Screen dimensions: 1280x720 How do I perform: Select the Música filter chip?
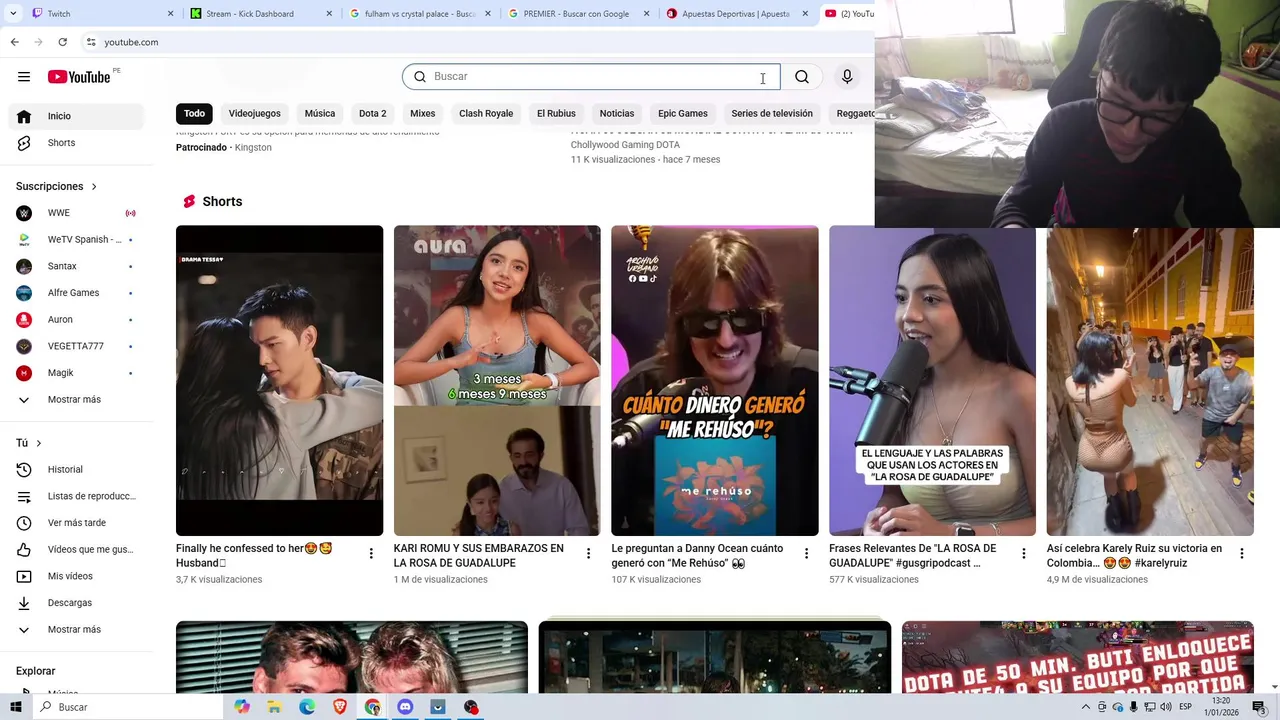pyautogui.click(x=320, y=113)
